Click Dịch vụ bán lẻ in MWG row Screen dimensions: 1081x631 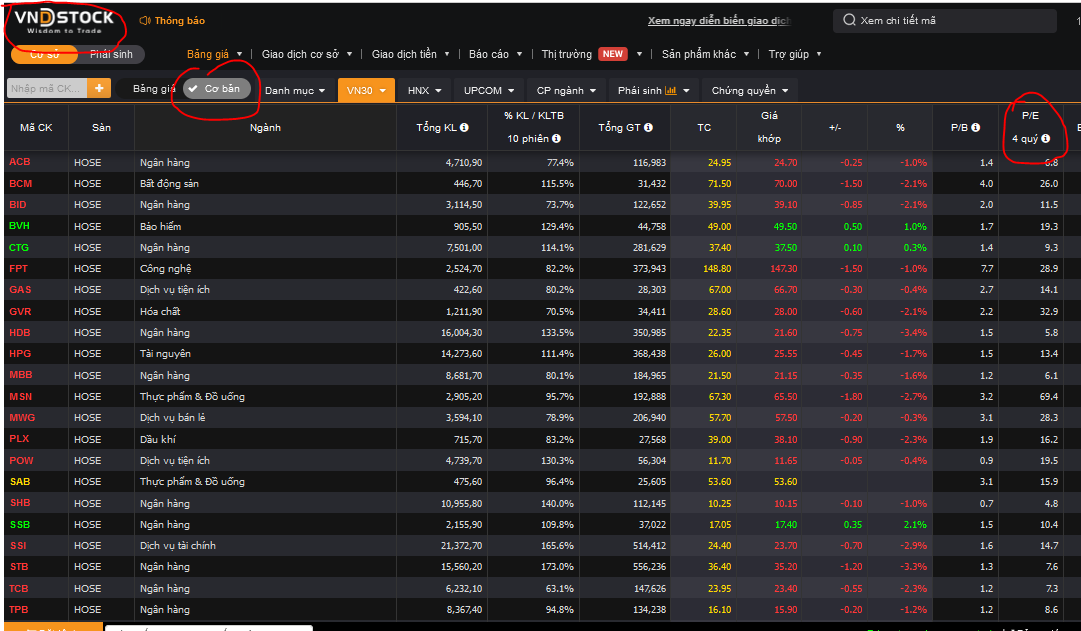coord(172,417)
